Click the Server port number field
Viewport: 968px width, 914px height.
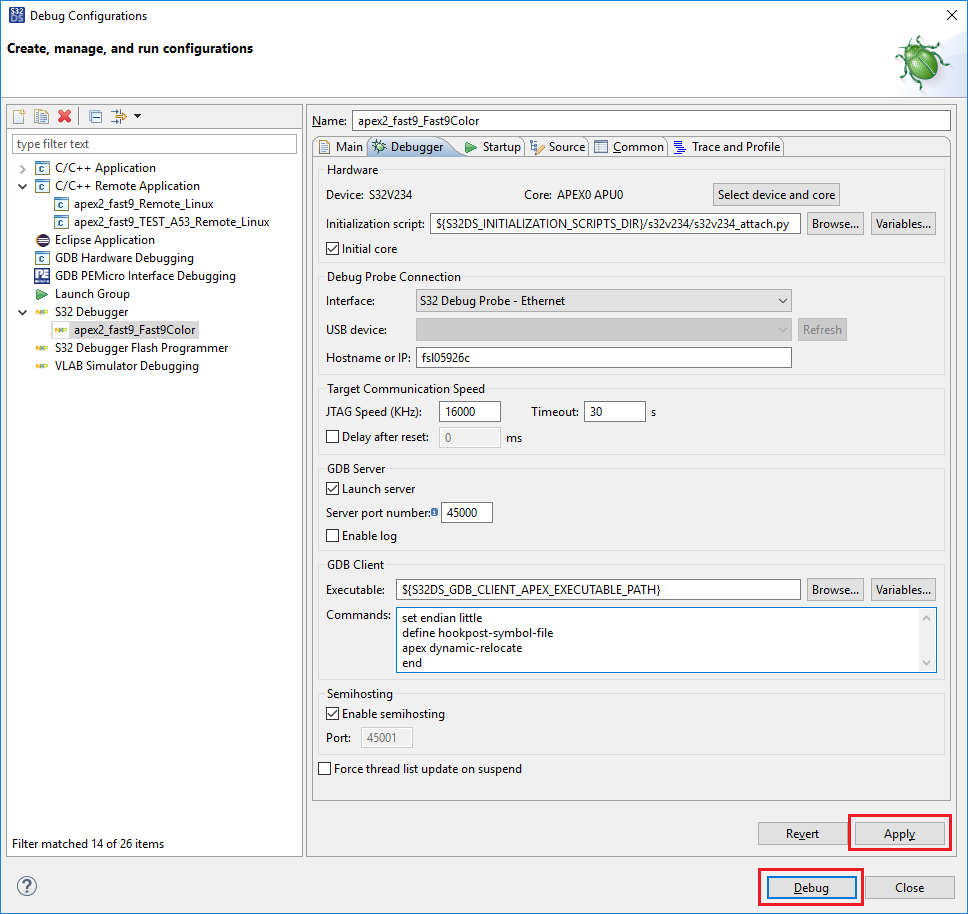pos(467,513)
